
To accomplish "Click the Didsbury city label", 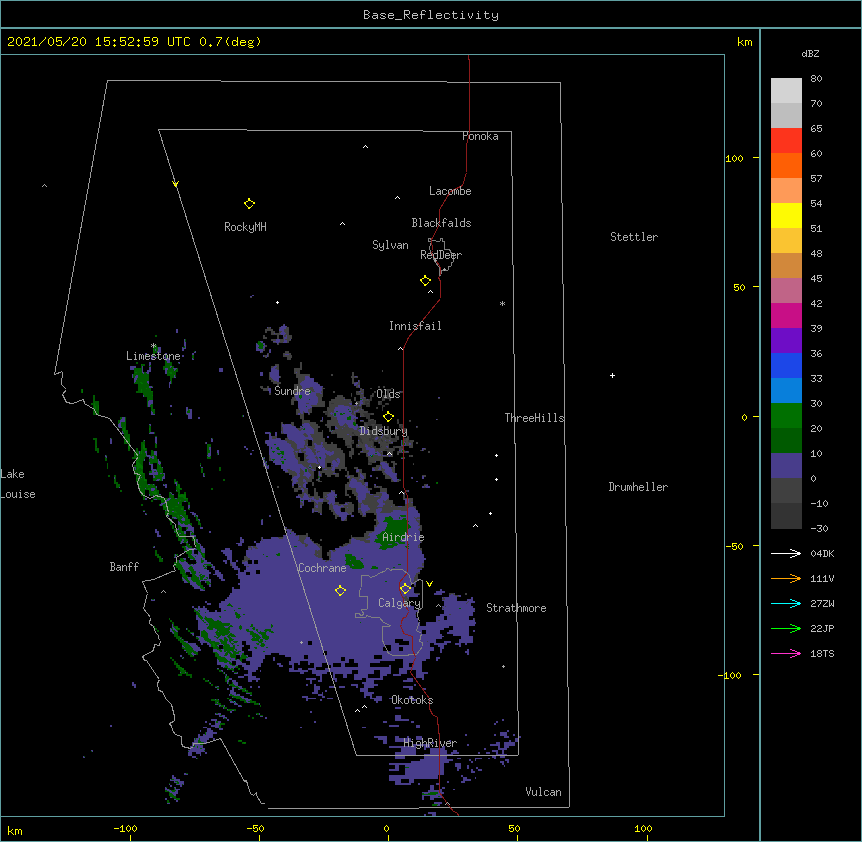I will point(384,431).
